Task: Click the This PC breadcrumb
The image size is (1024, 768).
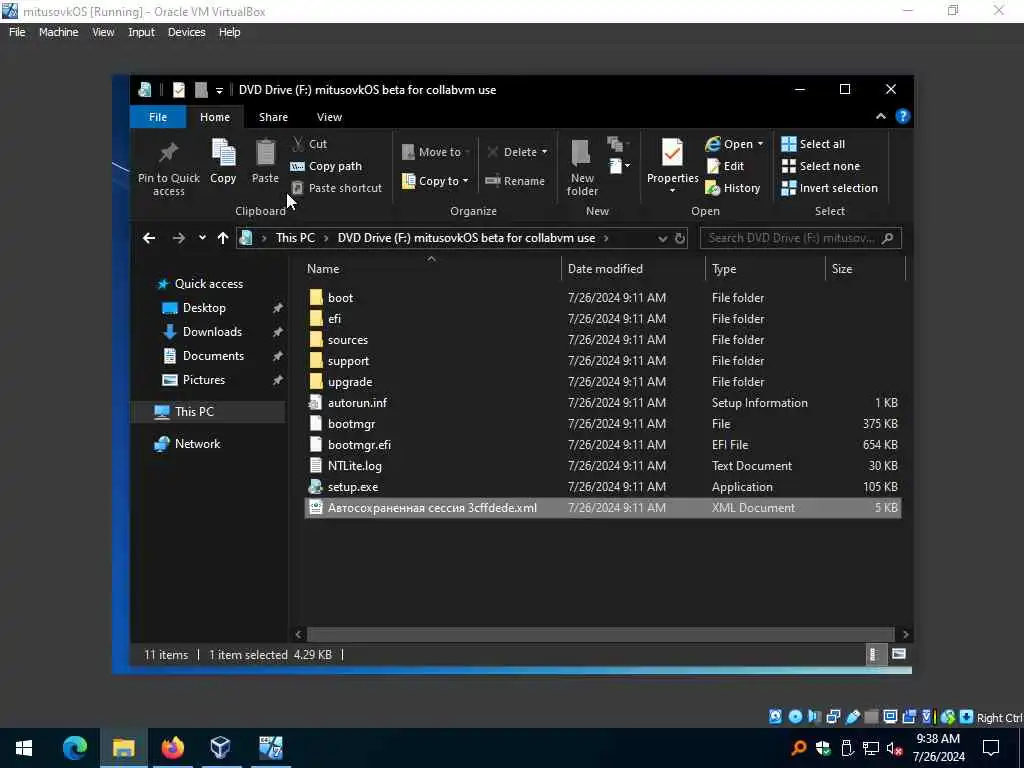Action: 295,238
